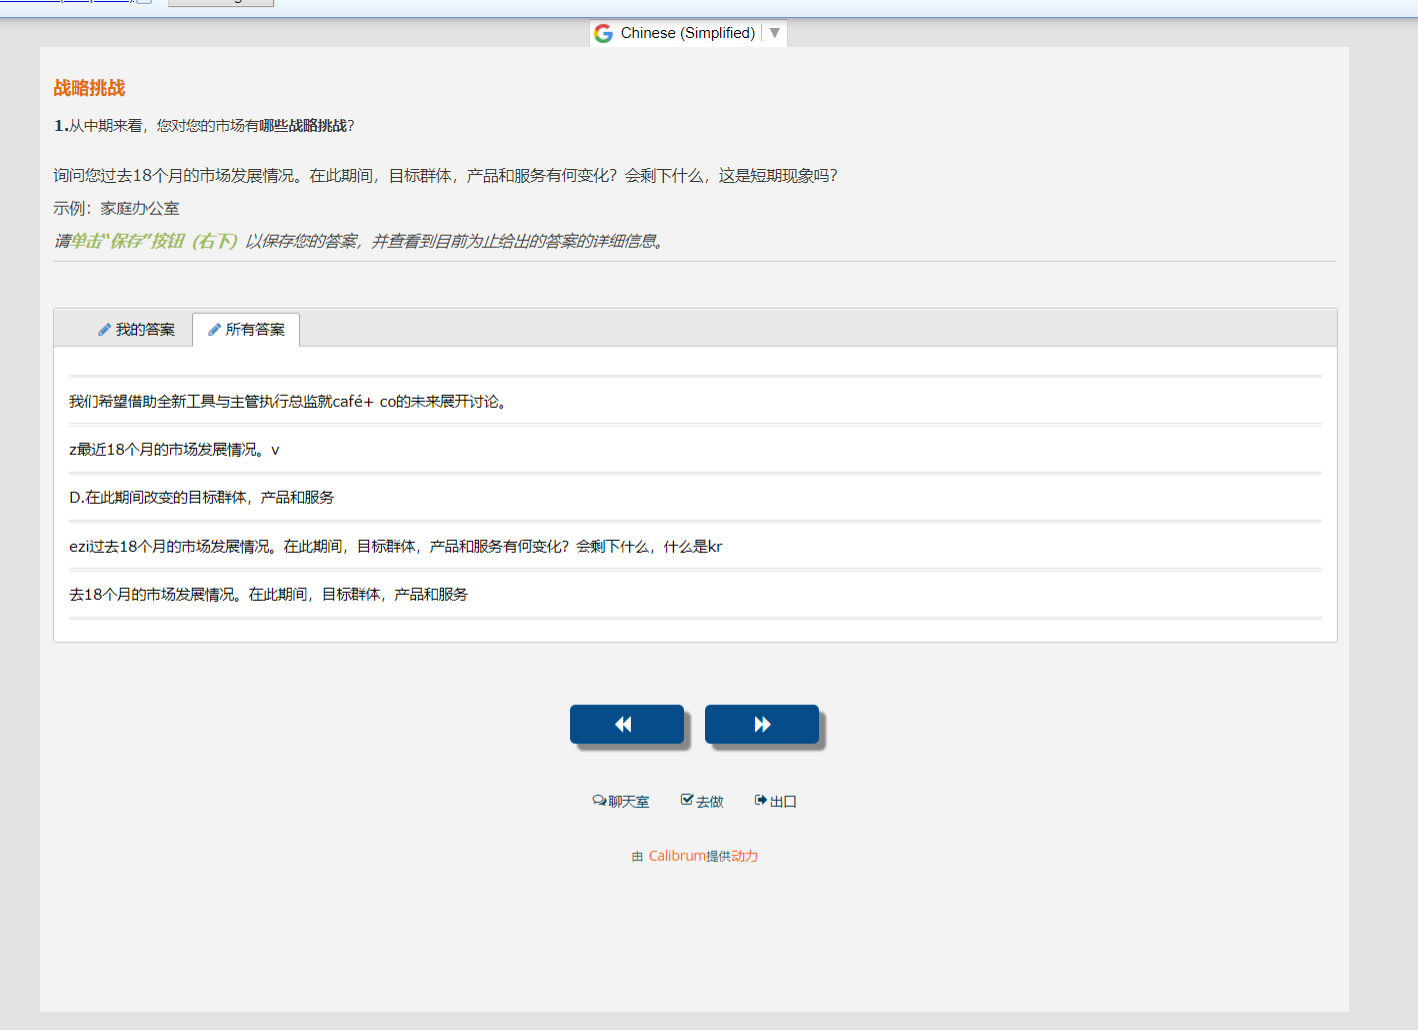1418x1034 pixels.
Task: Advance with the double-right arrow button
Action: 761,725
